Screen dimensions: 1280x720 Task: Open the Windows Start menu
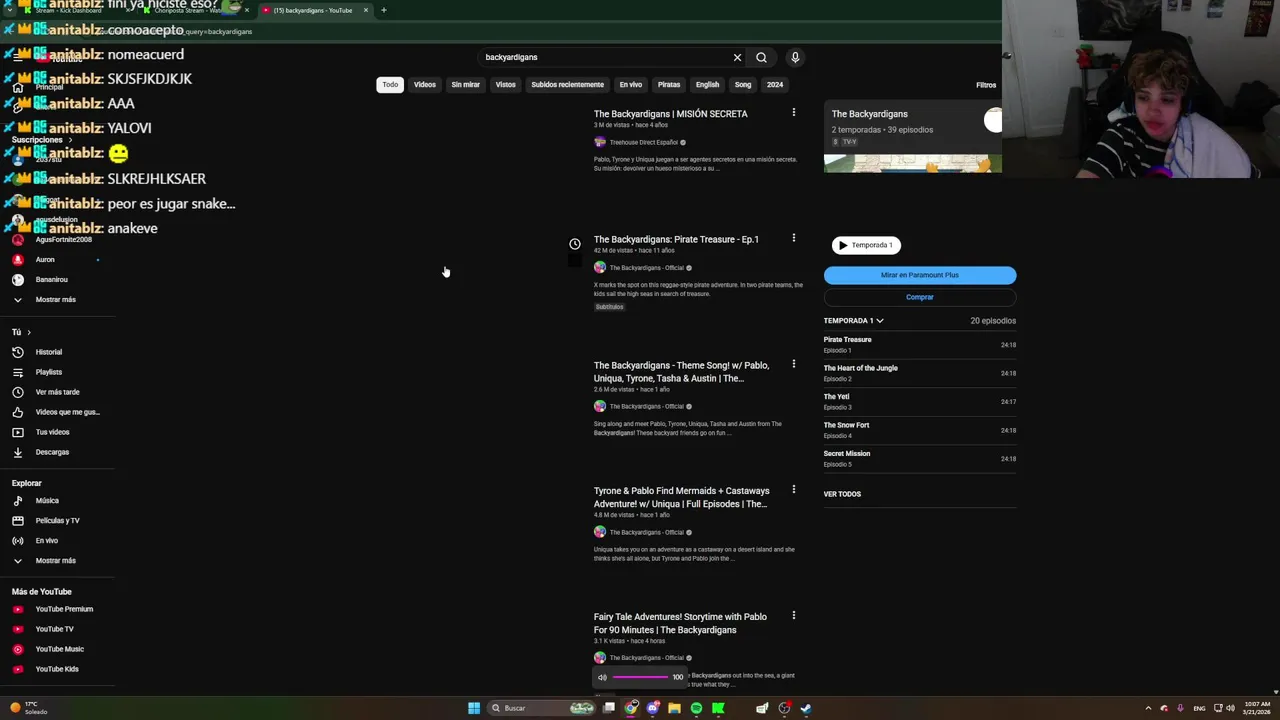click(x=474, y=708)
